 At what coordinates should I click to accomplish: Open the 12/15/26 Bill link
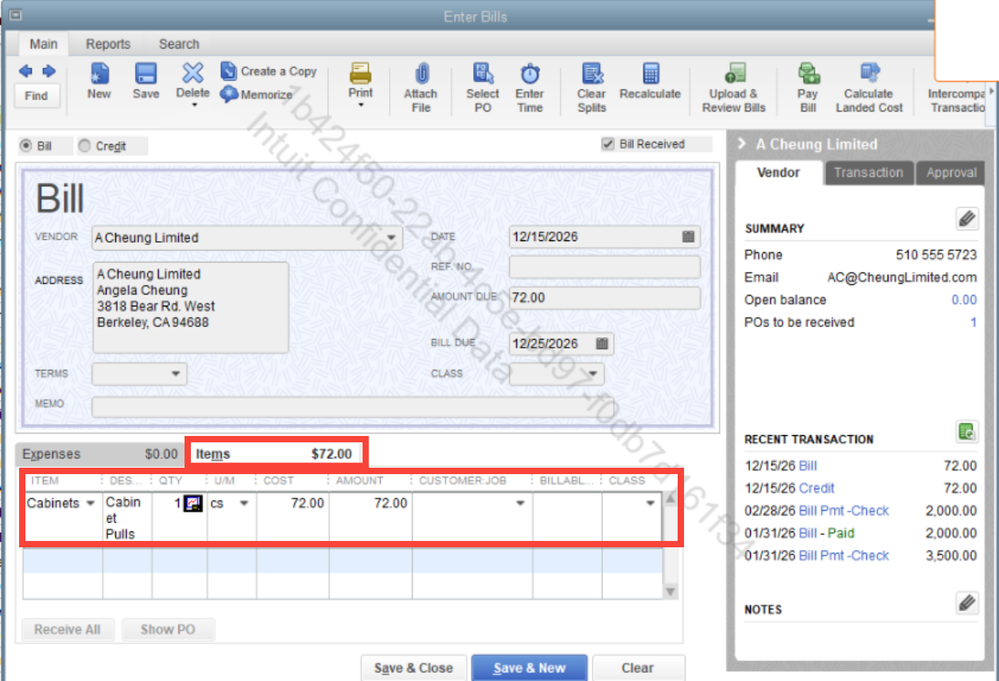[807, 466]
